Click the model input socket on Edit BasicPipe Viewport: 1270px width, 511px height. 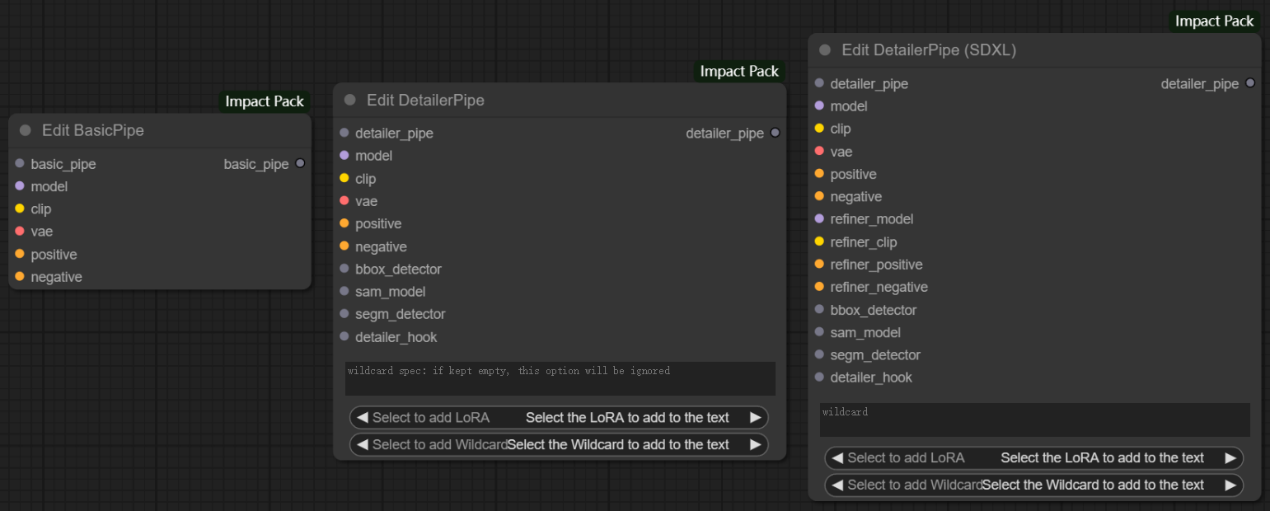click(19, 186)
